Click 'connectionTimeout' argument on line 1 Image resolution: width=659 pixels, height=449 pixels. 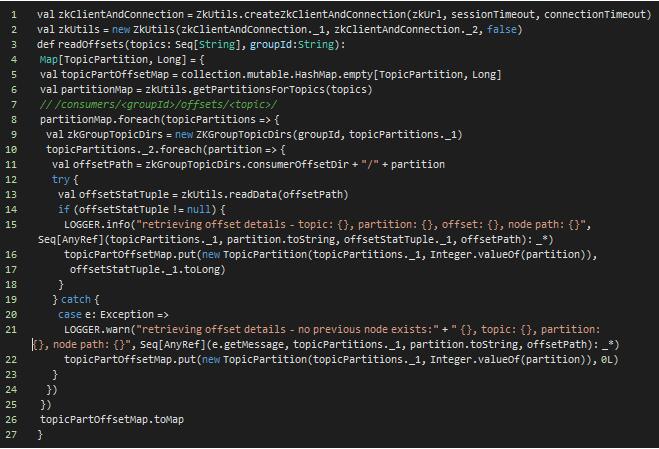(x=595, y=15)
